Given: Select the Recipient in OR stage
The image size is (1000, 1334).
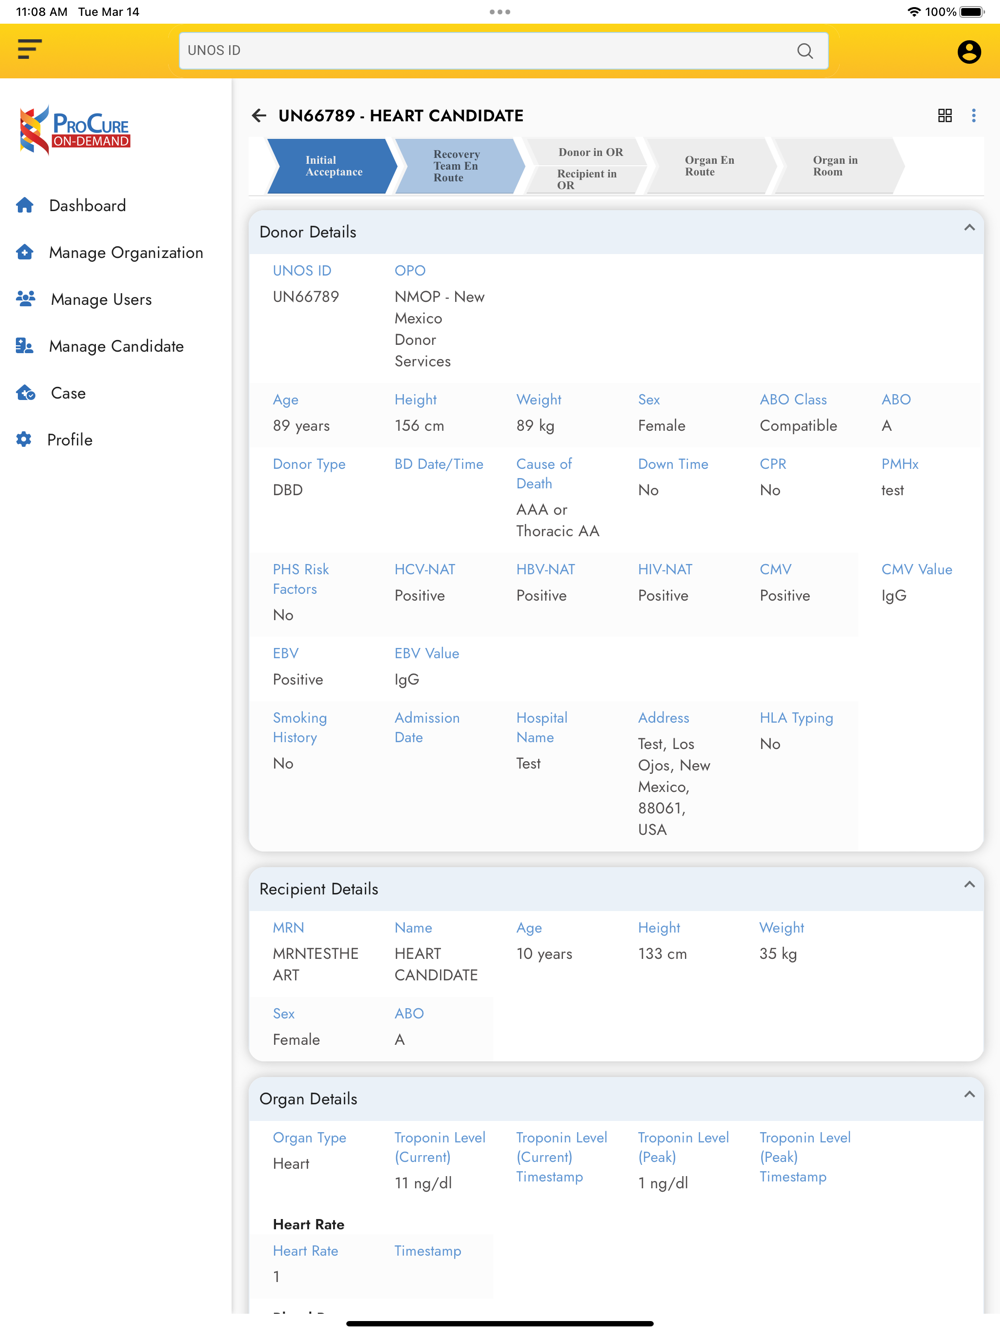Looking at the screenshot, I should (587, 179).
